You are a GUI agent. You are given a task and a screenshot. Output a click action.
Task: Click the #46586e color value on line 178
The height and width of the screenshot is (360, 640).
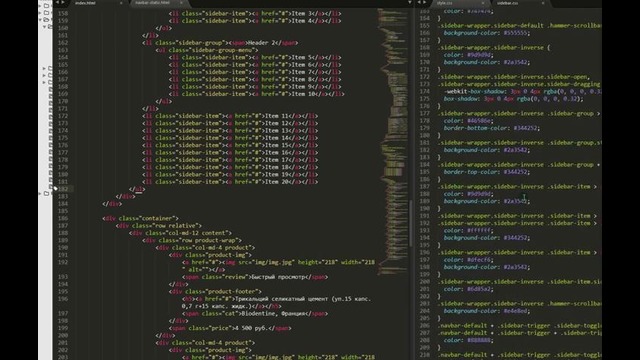479,121
